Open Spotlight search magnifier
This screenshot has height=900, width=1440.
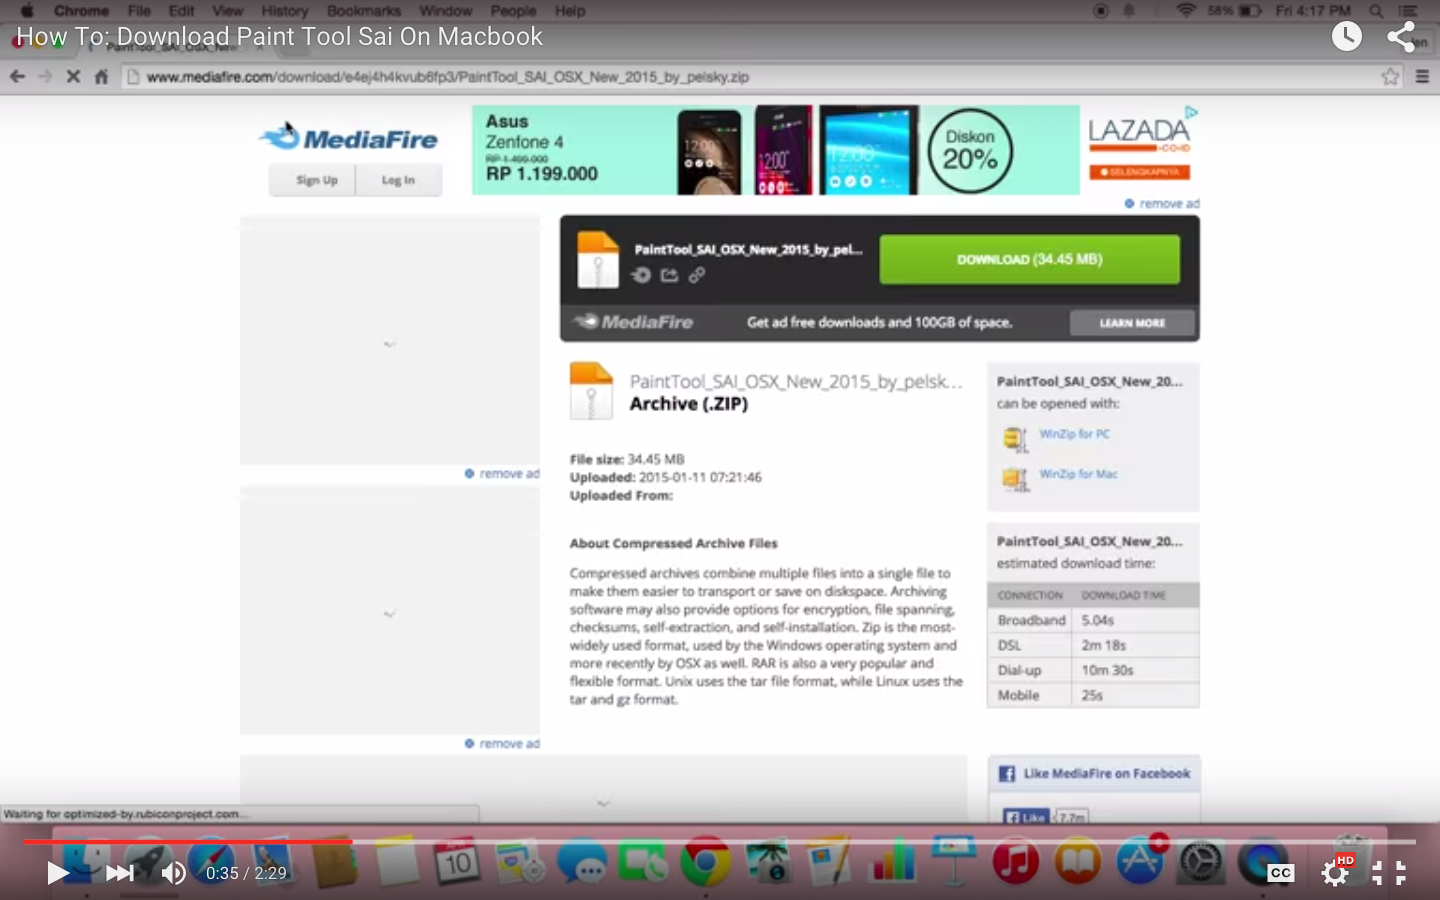click(1376, 11)
